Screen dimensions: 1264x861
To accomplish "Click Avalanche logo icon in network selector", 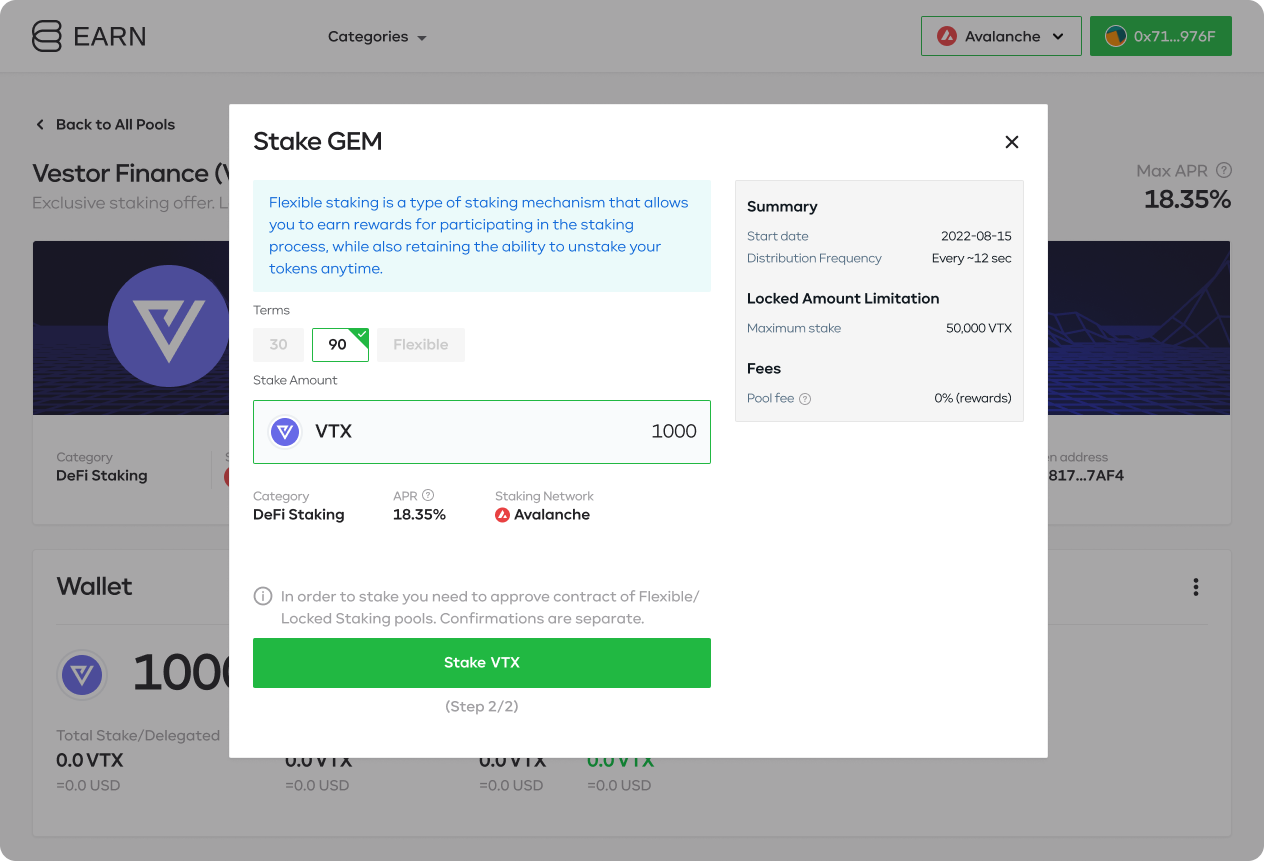I will 946,36.
